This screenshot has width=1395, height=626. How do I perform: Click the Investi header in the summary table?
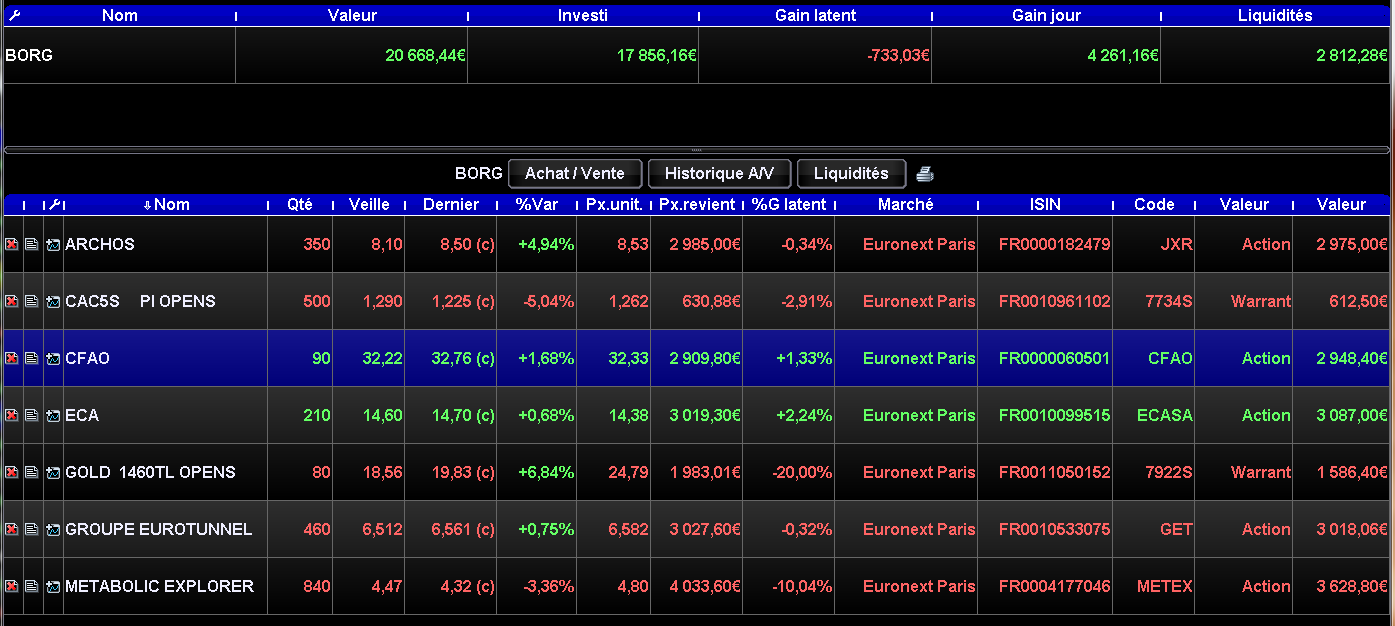tap(583, 15)
